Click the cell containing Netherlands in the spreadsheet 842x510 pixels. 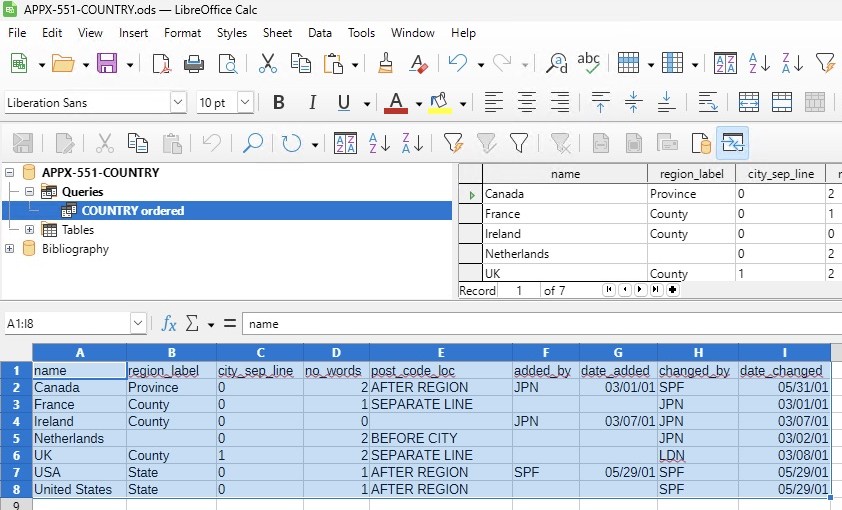(x=79, y=438)
